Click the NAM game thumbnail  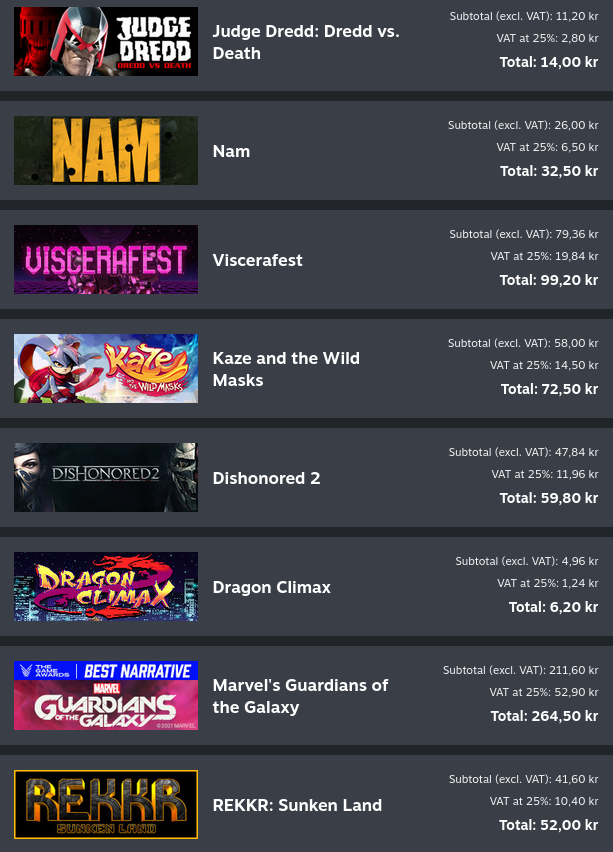click(x=106, y=151)
